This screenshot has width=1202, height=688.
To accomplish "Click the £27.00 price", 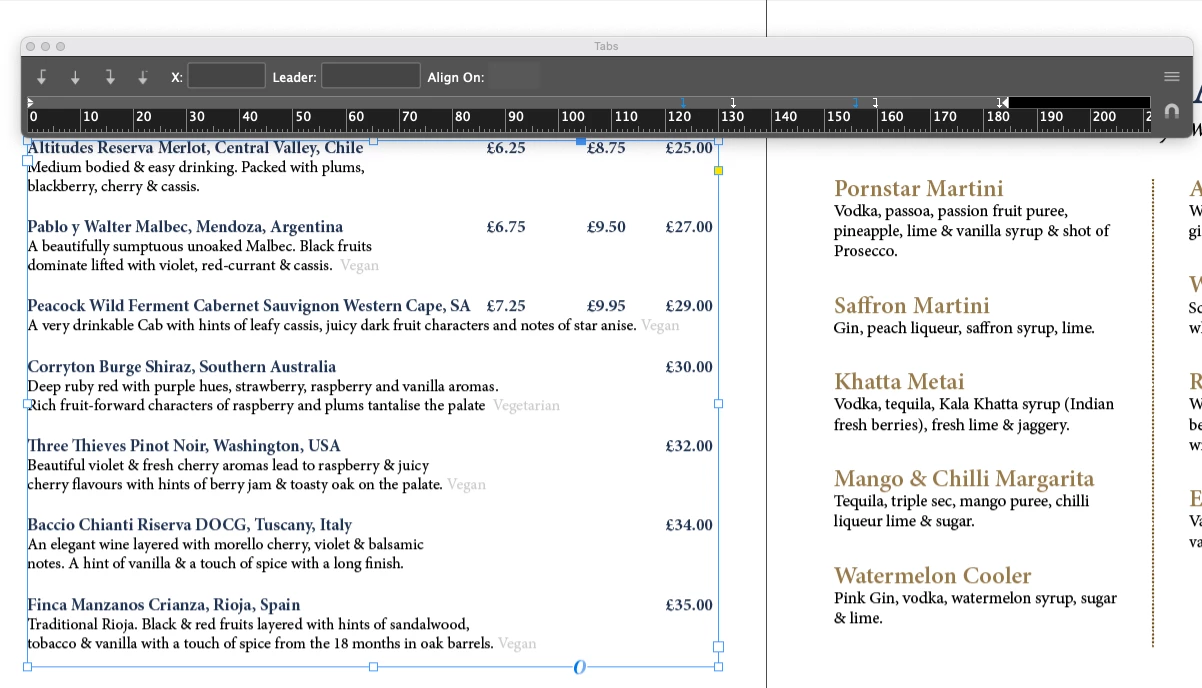I will (689, 226).
